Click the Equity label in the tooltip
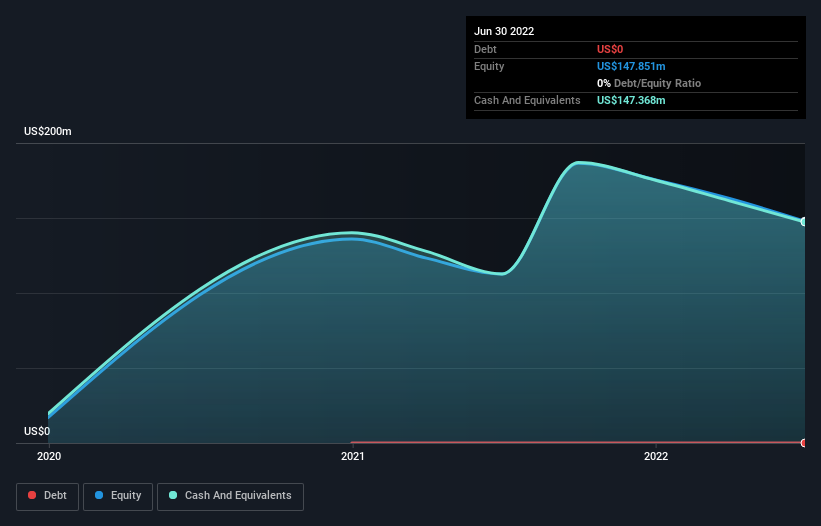This screenshot has height=526, width=821. coord(489,66)
